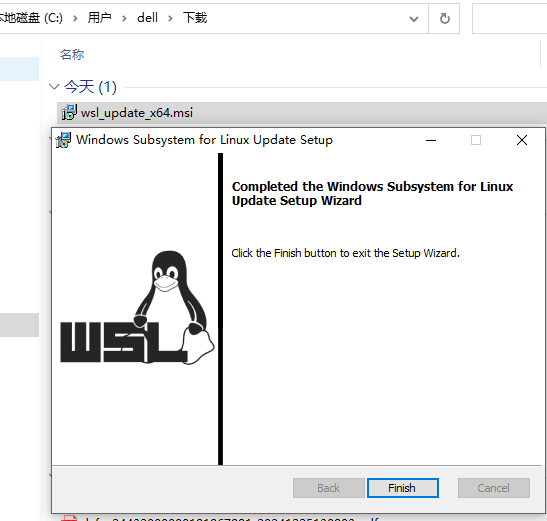Collapse the 今天 (1) file group
The image size is (547, 521).
54,87
